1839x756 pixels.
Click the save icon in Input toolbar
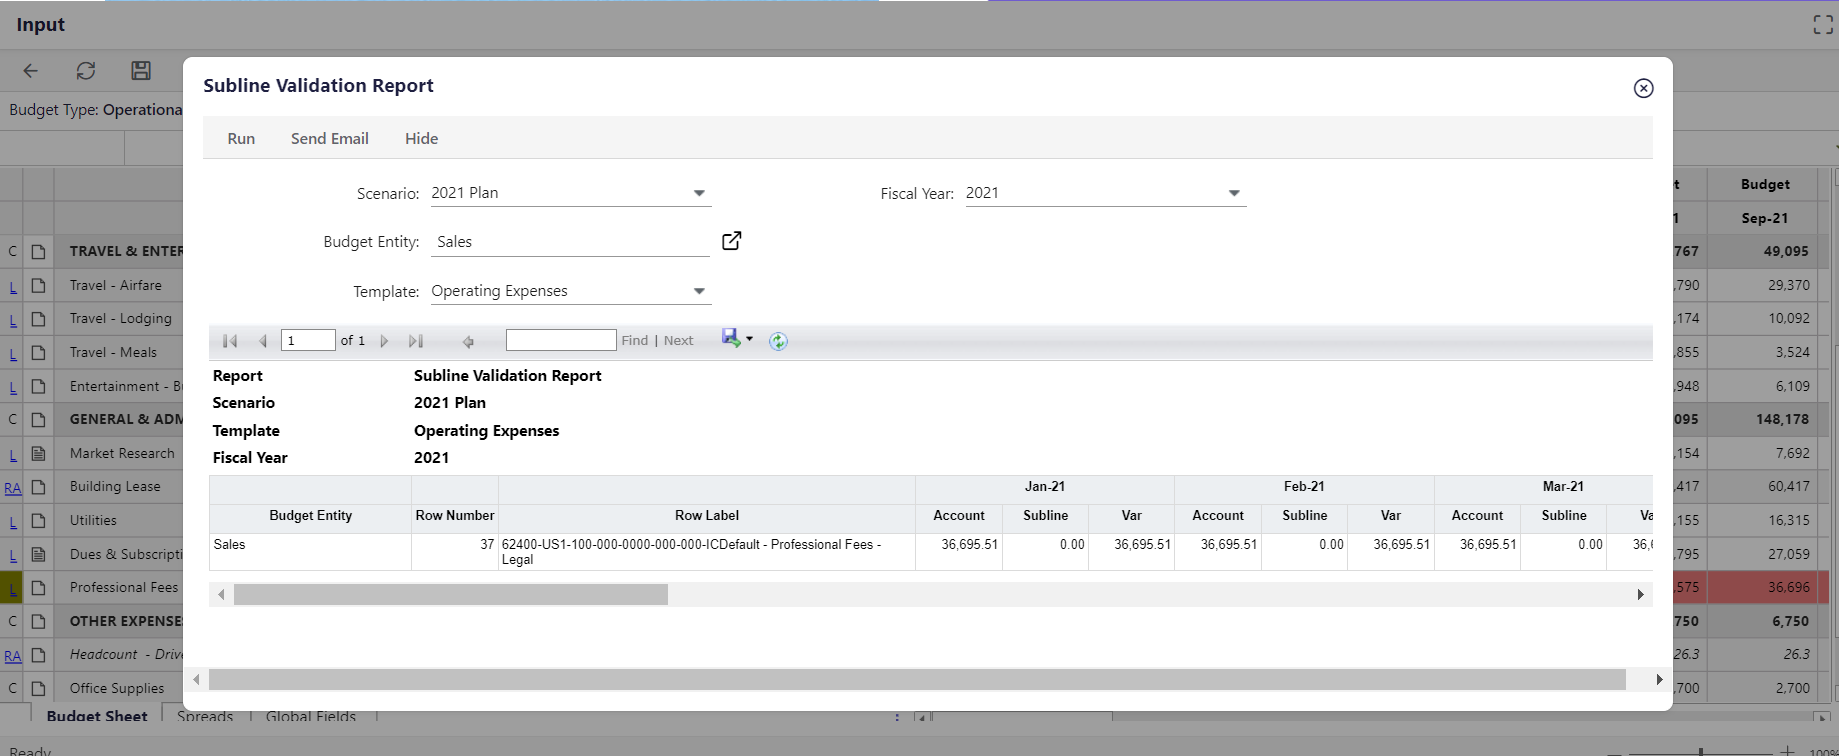[x=141, y=70]
